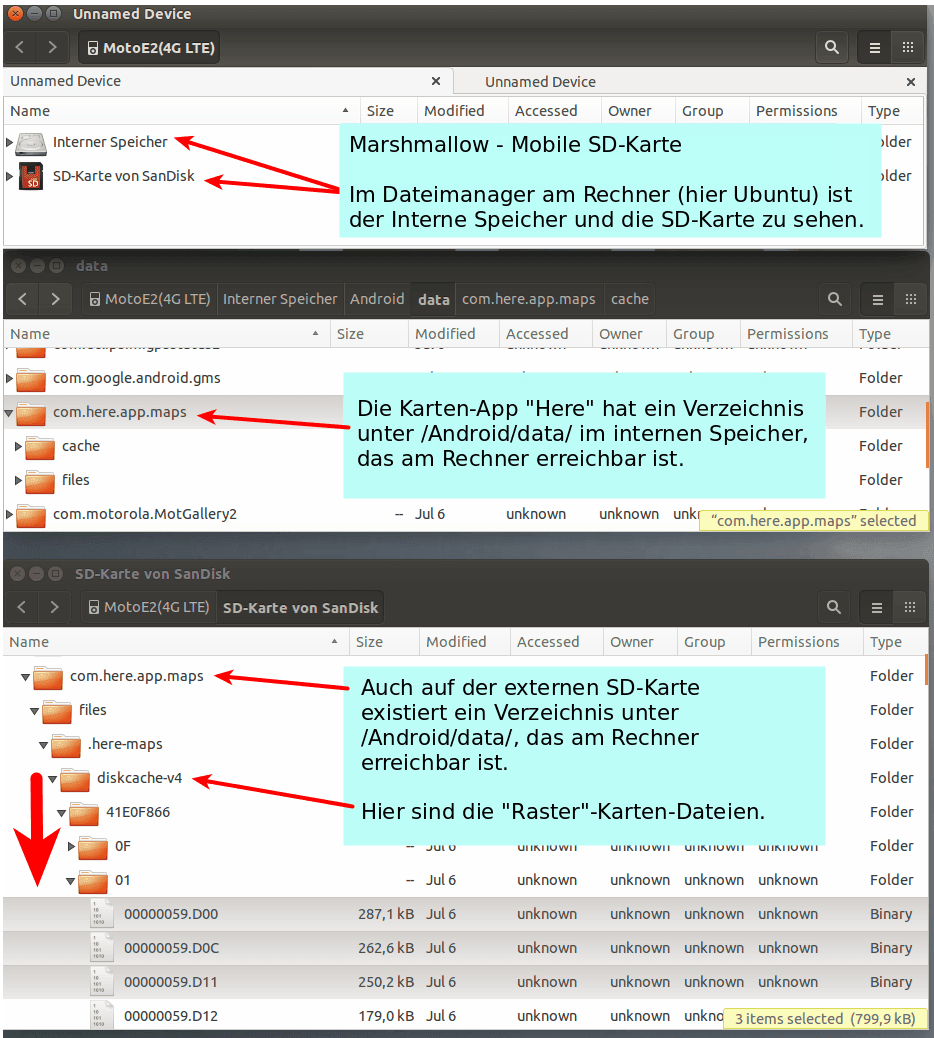Click the 41E0F866 folder icon
Image resolution: width=934 pixels, height=1038 pixels.
coord(83,814)
